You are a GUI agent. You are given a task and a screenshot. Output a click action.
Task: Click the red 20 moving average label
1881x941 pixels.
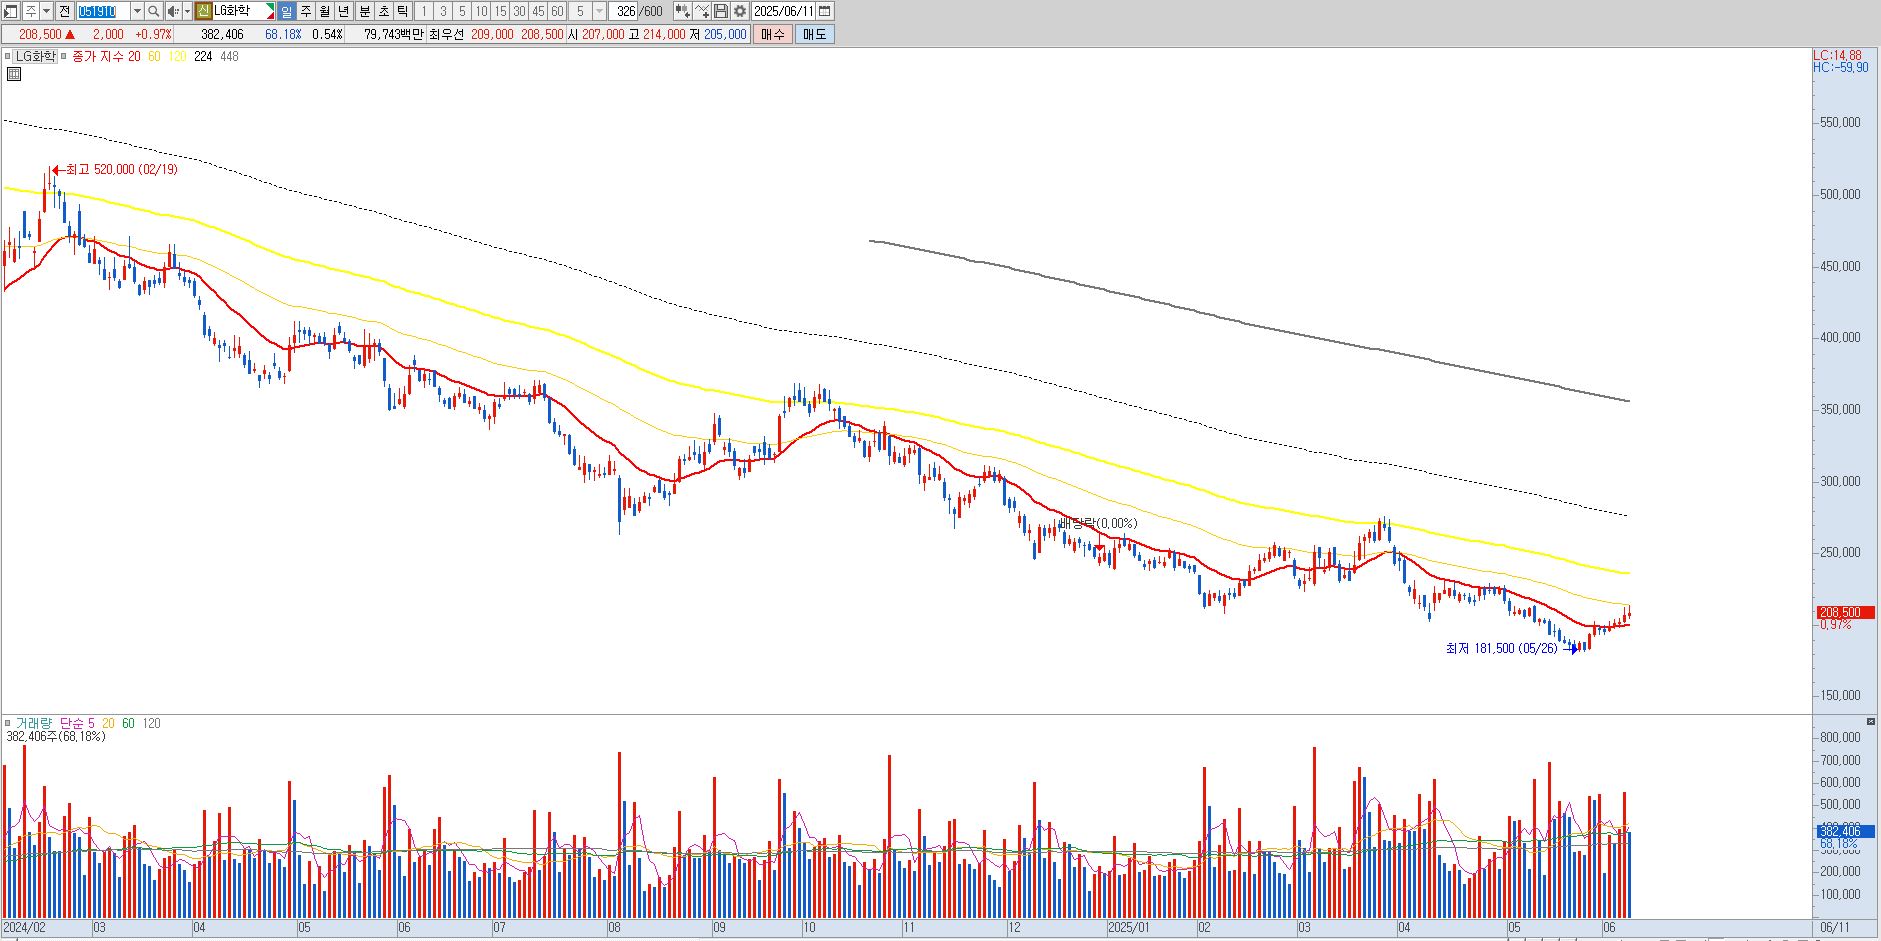tap(134, 57)
